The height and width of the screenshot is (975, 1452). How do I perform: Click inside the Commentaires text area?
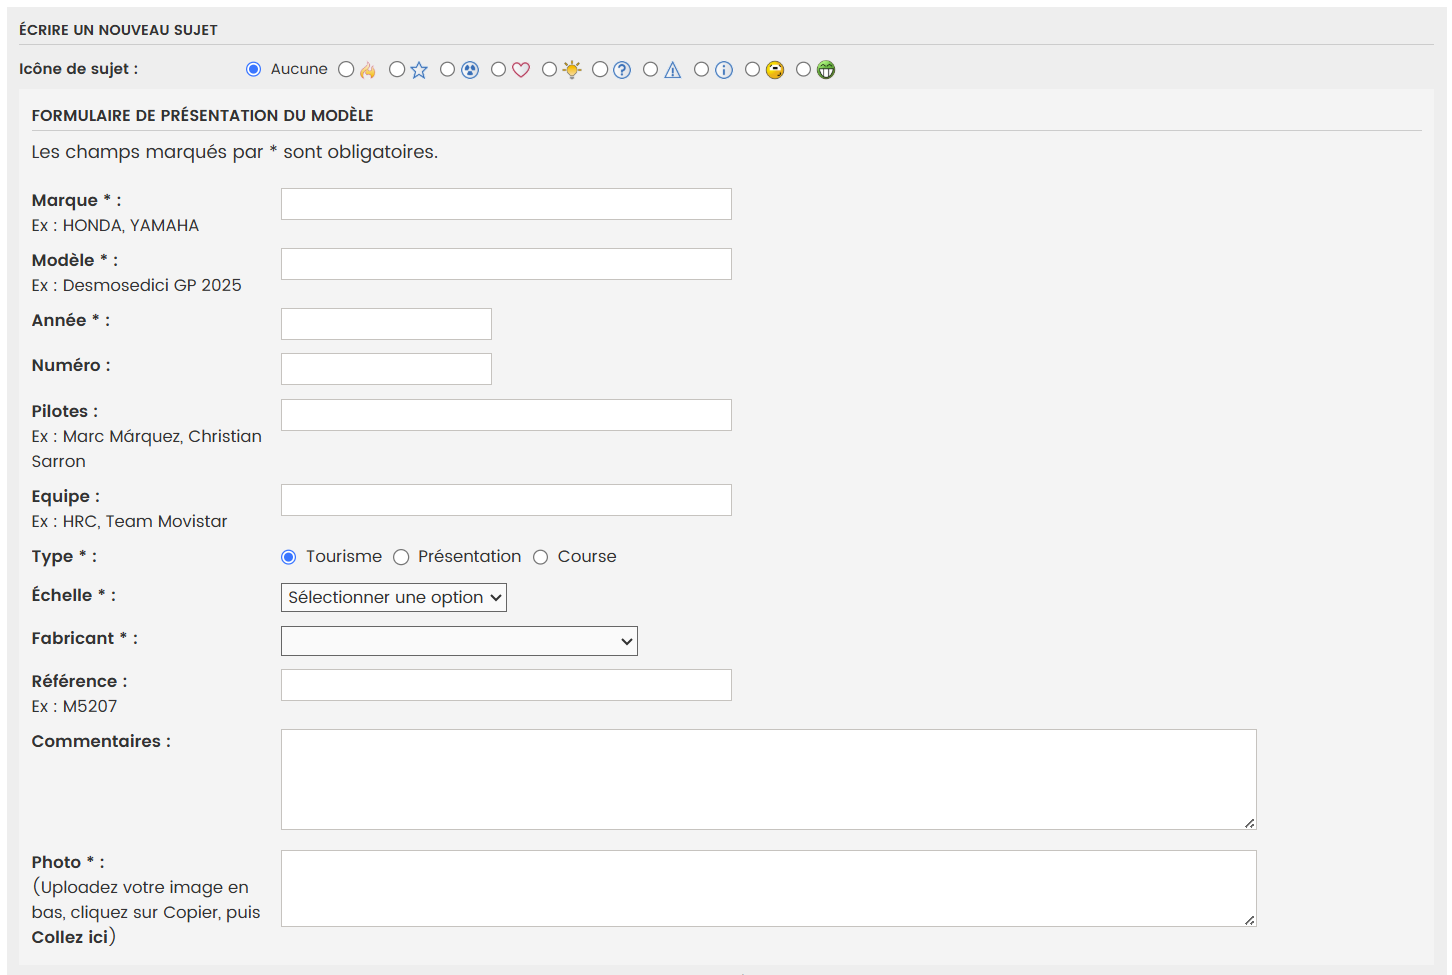[768, 779]
